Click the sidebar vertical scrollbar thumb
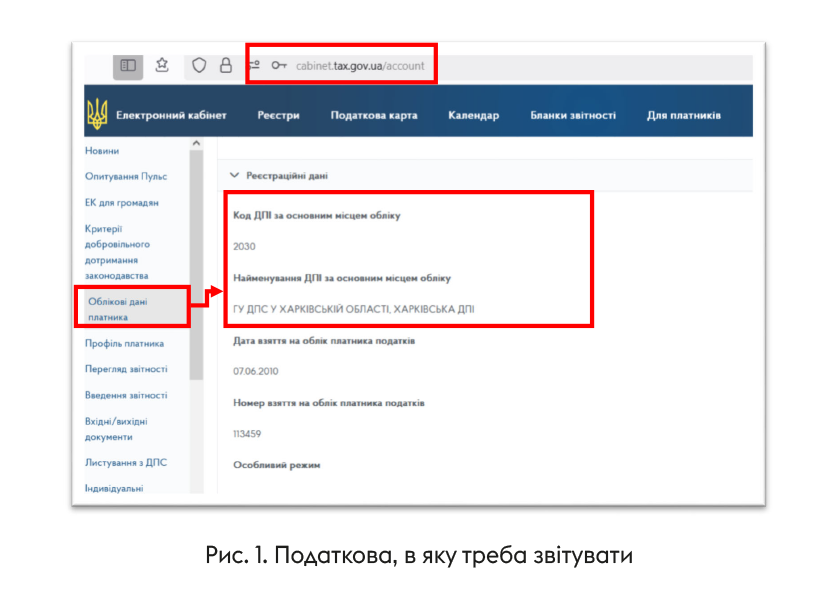Image resolution: width=839 pixels, height=596 pixels. [x=196, y=265]
